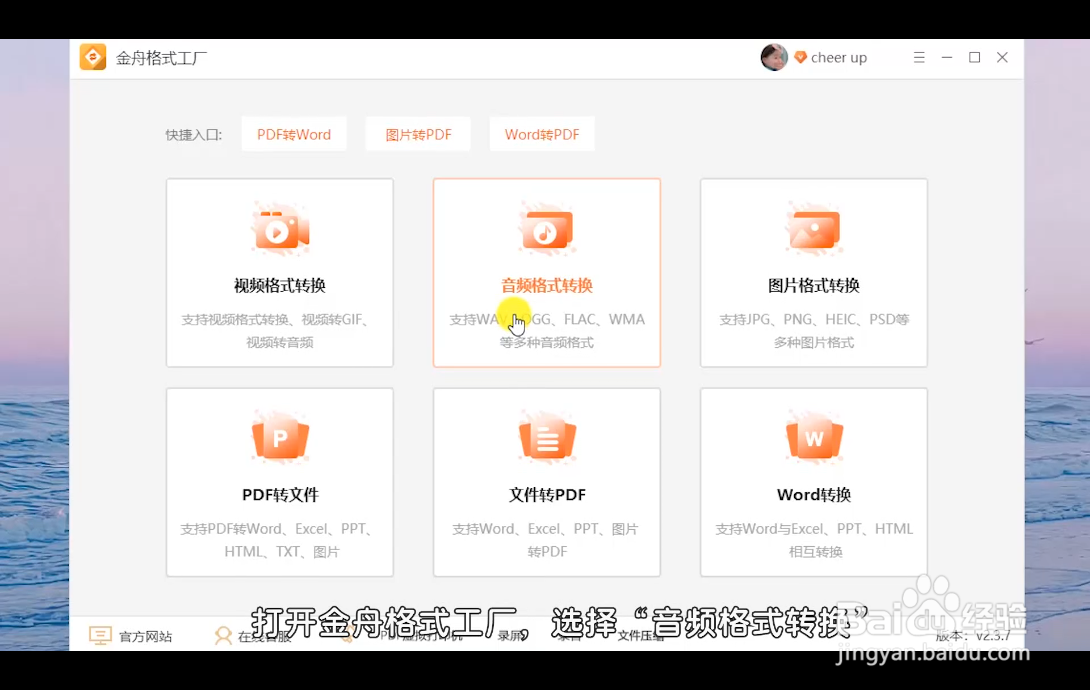
Task: Open the user avatar profile picture
Action: 774,58
